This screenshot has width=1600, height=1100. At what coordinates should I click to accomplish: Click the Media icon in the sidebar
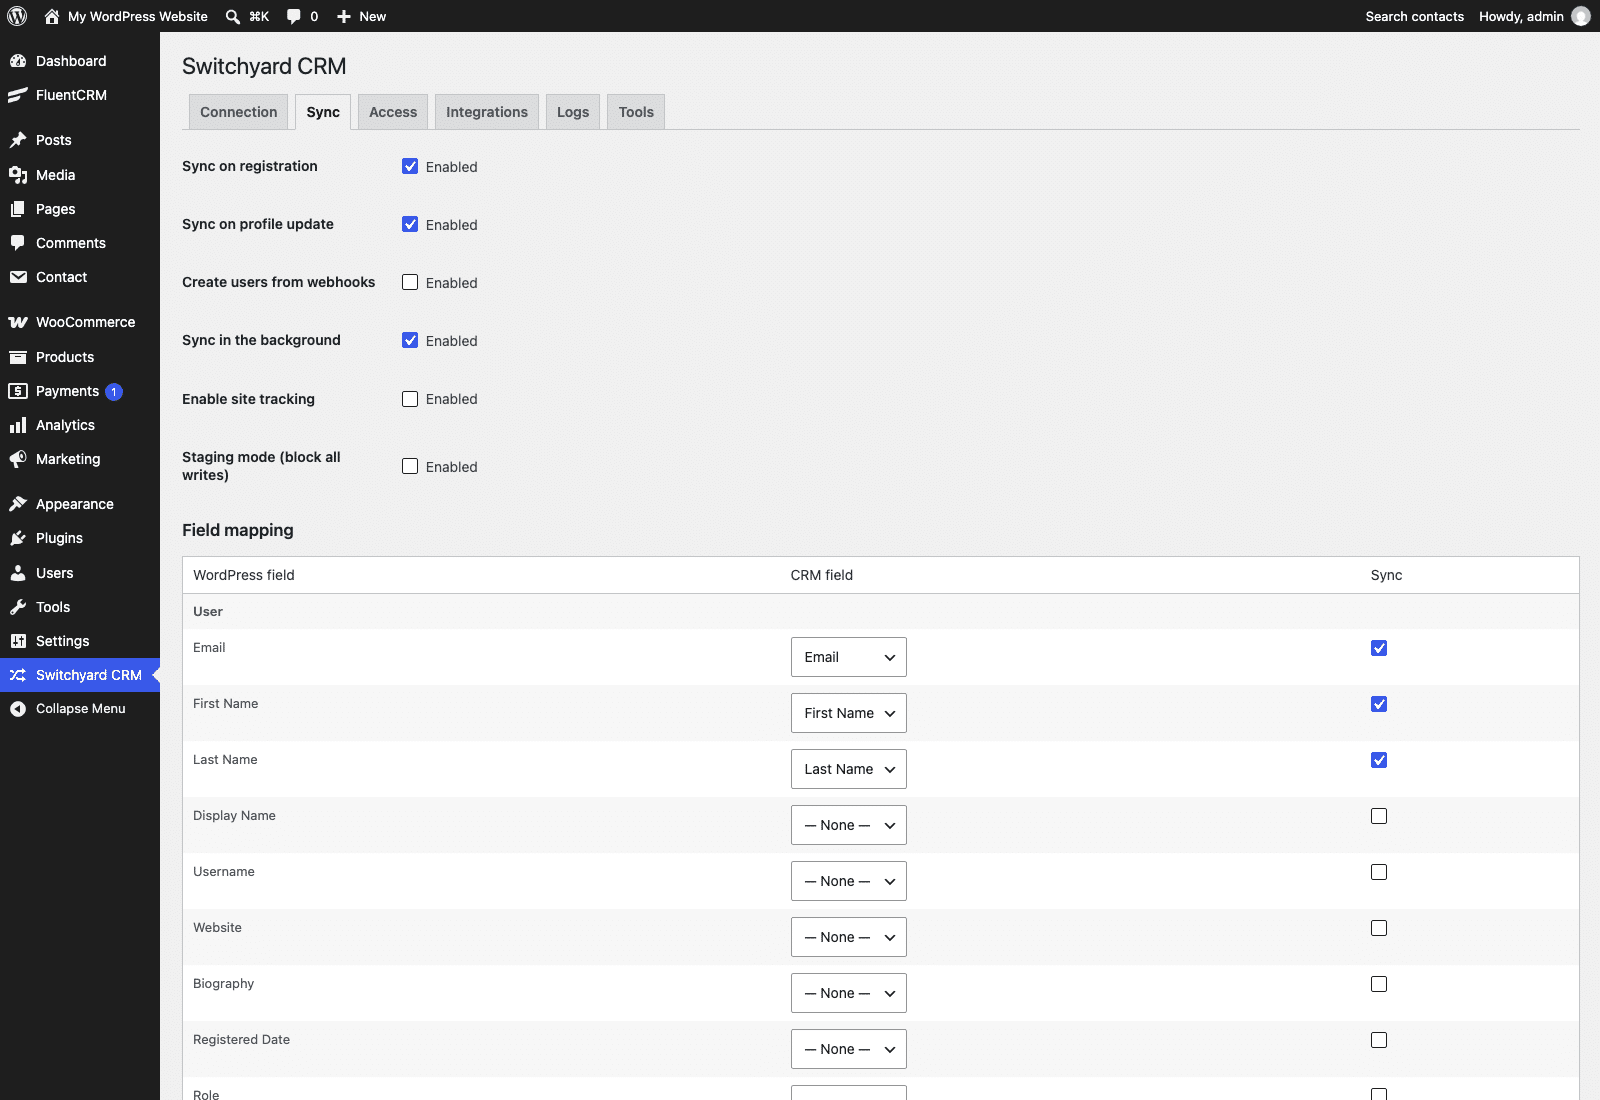tap(18, 175)
